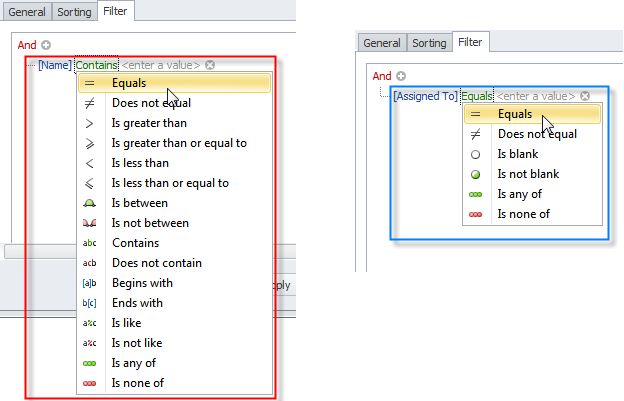Open the green 'Contains' operator dropdown for [Name]
This screenshot has width=624, height=401.
[x=96, y=66]
